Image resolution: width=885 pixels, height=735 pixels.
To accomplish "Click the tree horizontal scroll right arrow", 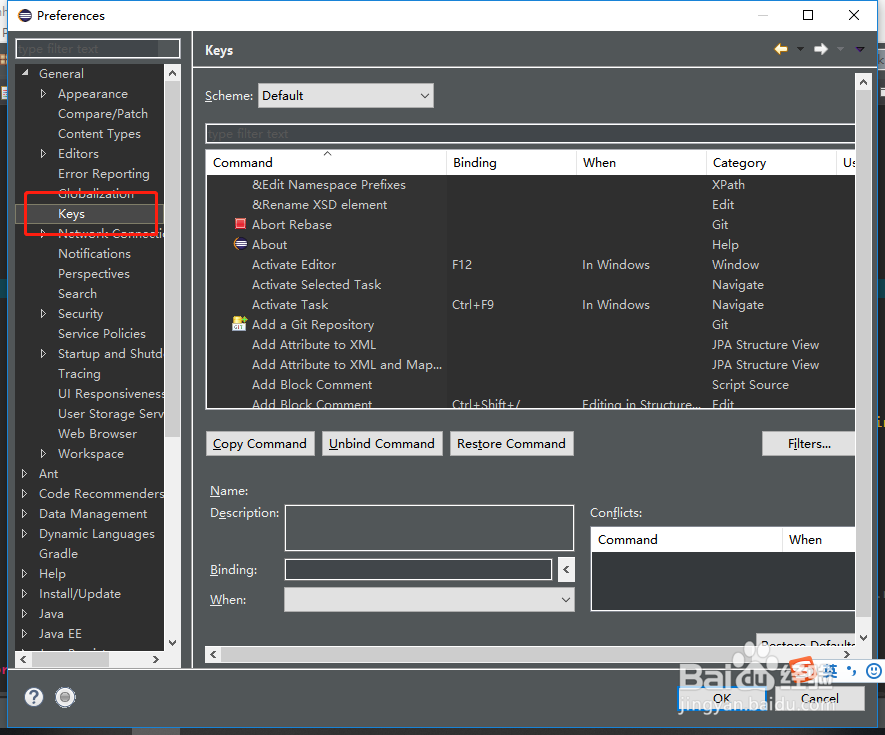I will click(x=156, y=659).
